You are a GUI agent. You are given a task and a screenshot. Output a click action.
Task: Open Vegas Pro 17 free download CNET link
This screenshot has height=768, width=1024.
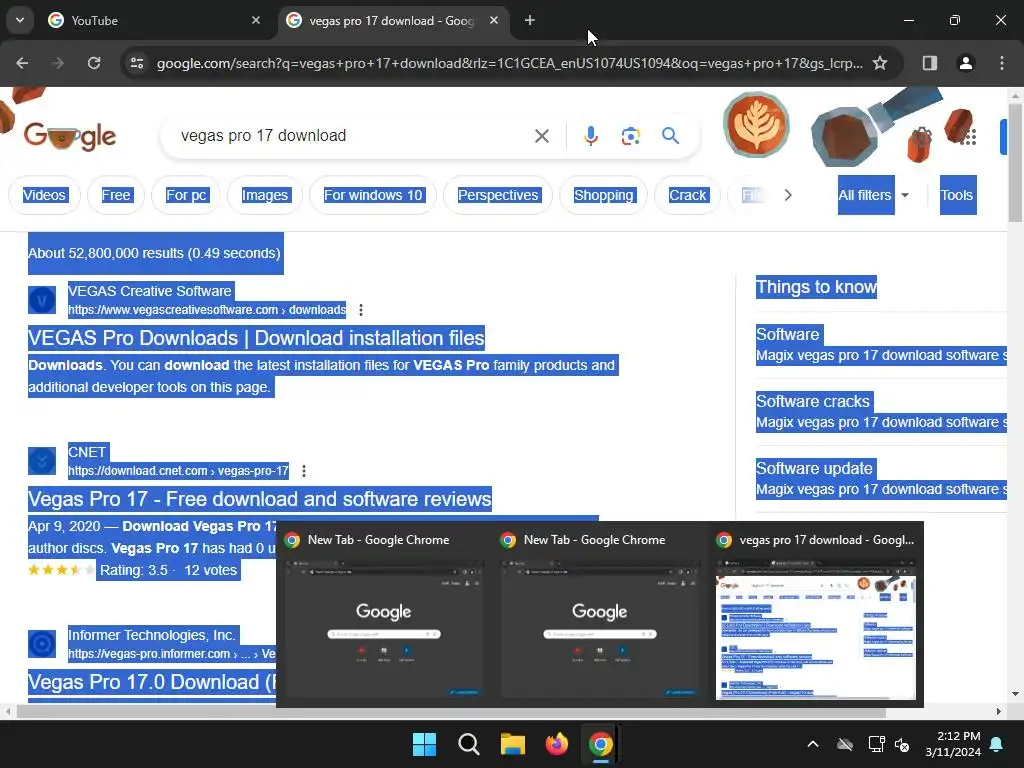[259, 500]
